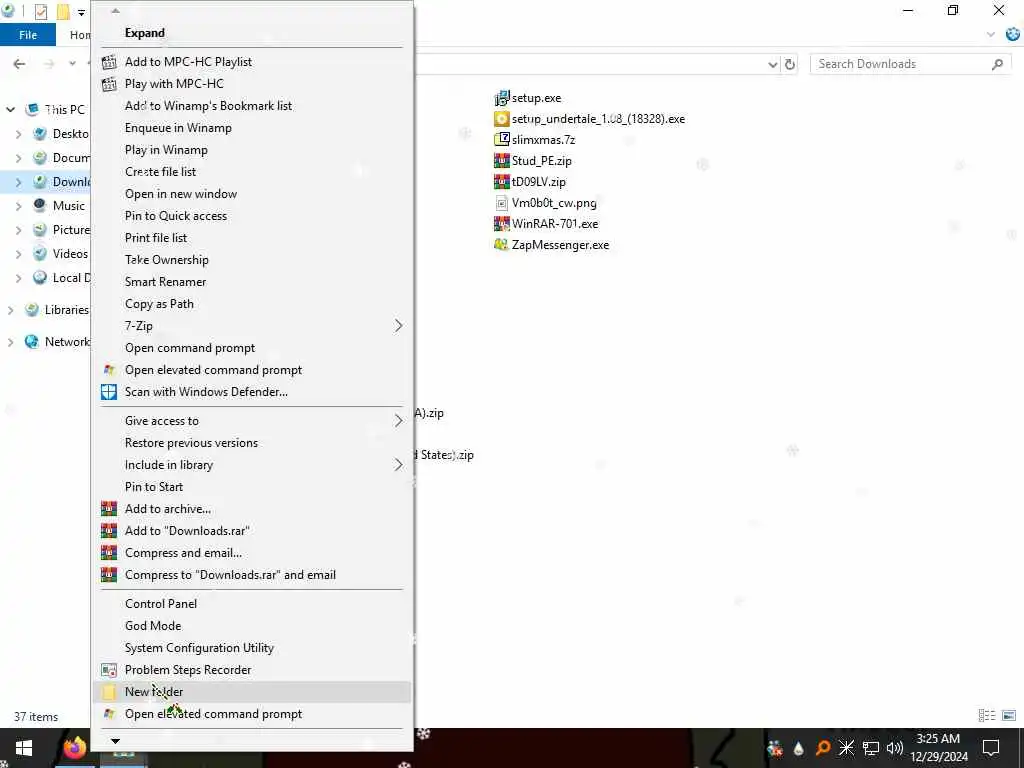Open the quick access toolbar dropdown arrow
The image size is (1024, 768).
tap(81, 12)
